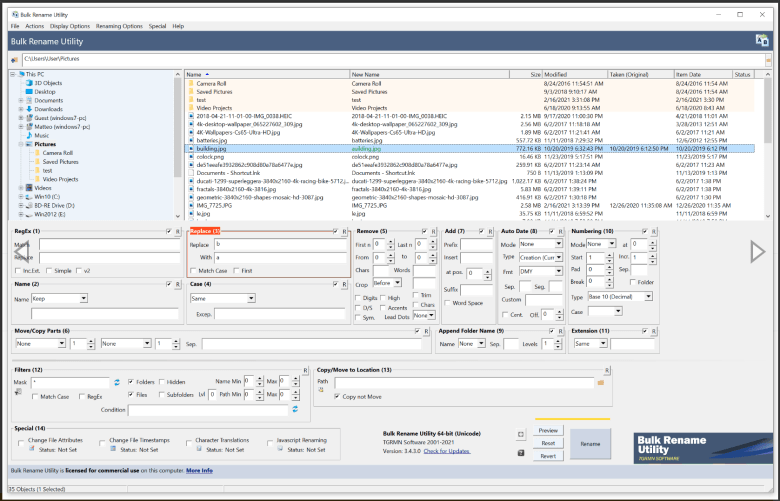Tick the Change File Attributes checkbox

tap(21, 443)
